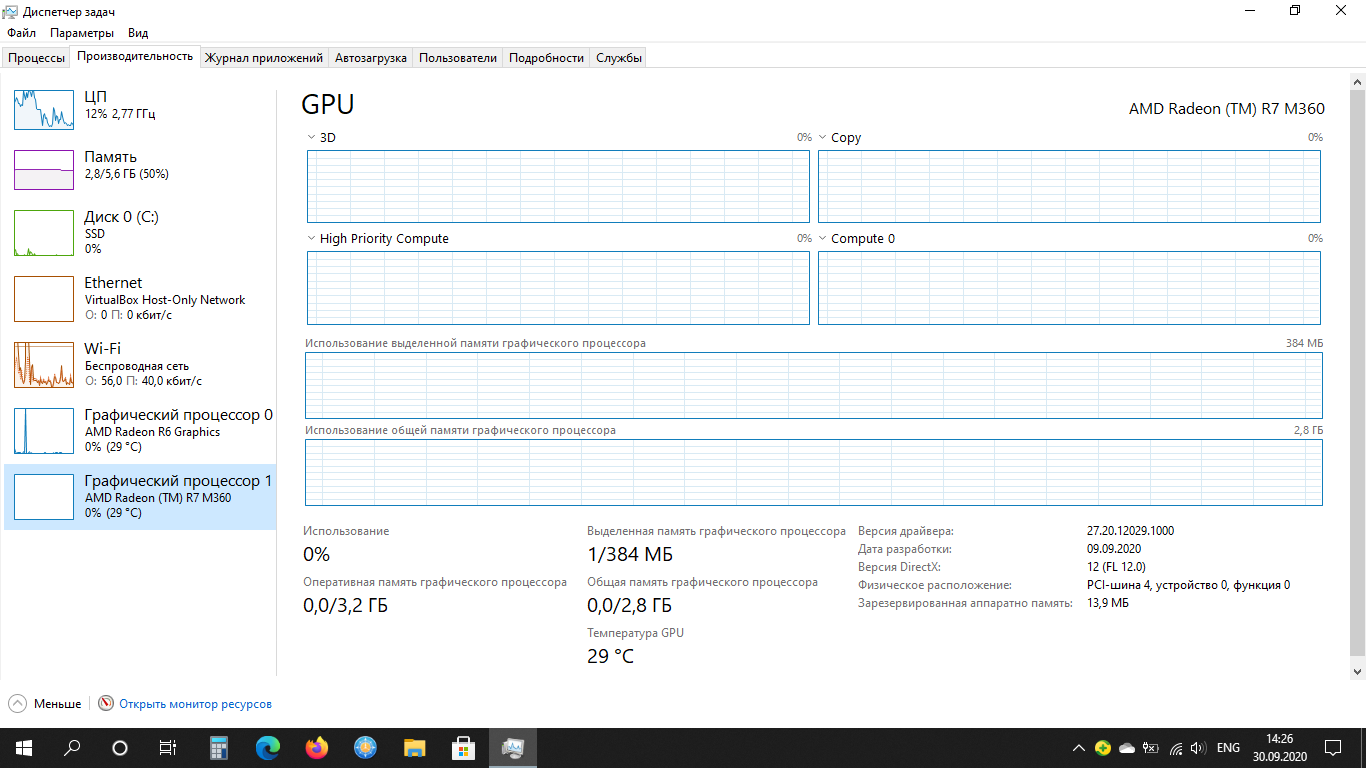Click the Открыть монитор ресурсов link
This screenshot has height=768, width=1366.
(195, 704)
